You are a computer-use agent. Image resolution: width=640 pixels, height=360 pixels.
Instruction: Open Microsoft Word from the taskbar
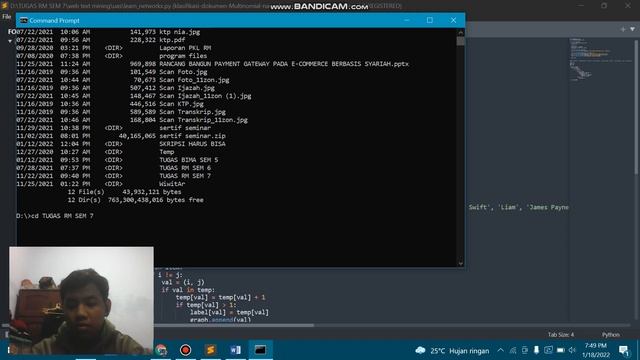pos(236,350)
